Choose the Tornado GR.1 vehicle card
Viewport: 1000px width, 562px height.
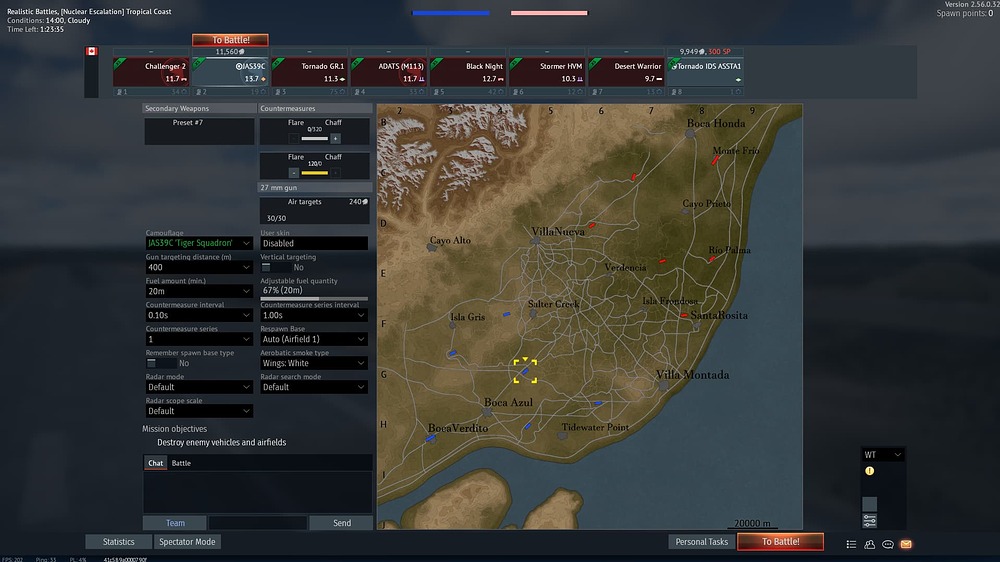click(x=309, y=72)
